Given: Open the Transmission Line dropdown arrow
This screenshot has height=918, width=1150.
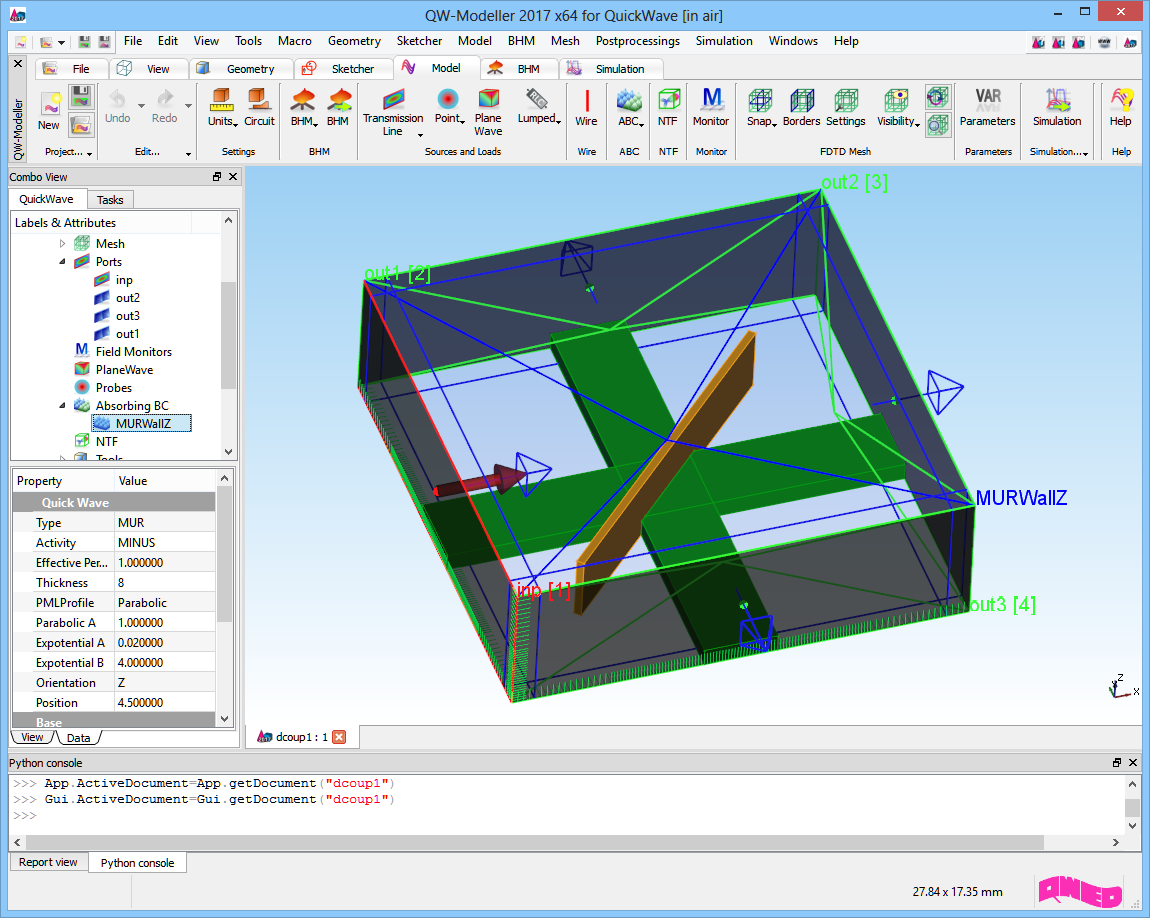Looking at the screenshot, I should tap(420, 135).
